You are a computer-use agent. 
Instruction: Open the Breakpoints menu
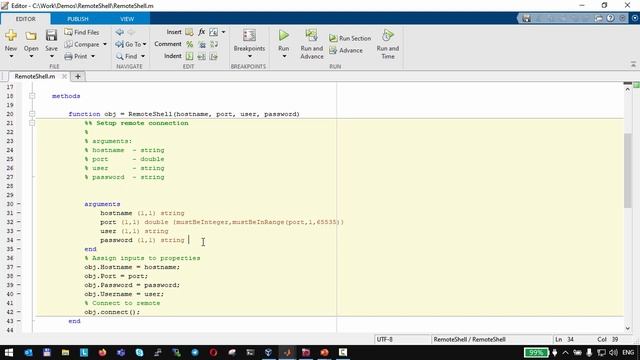(x=249, y=43)
